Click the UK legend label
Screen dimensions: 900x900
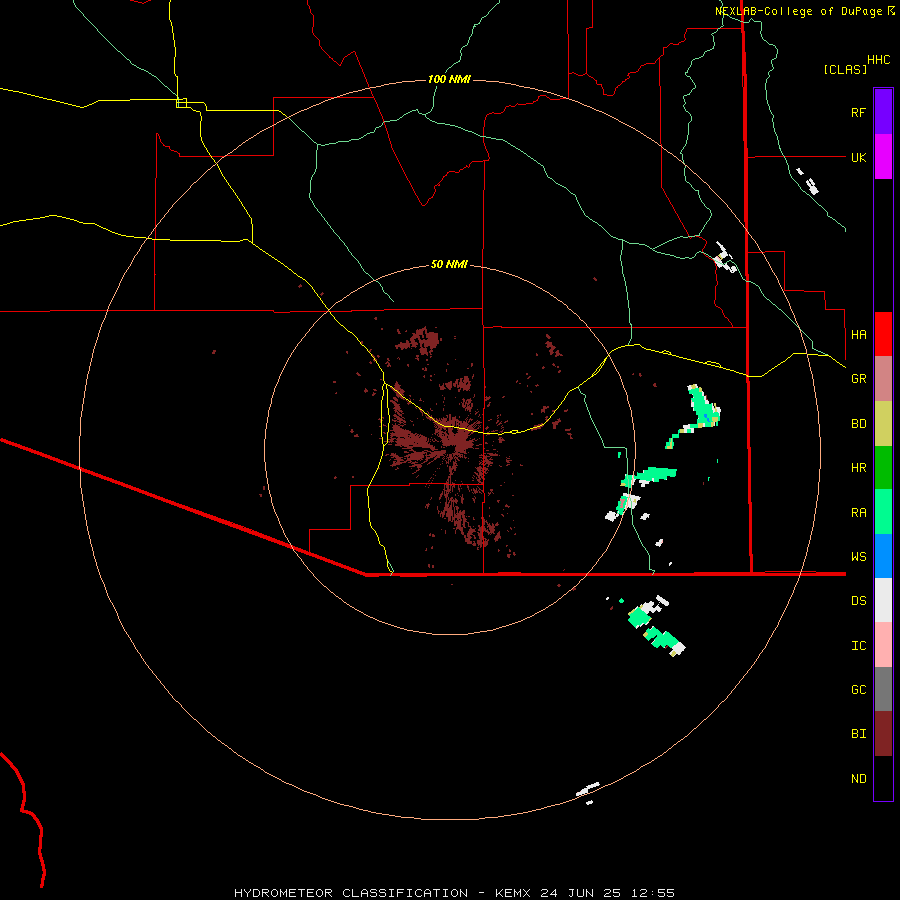click(x=858, y=157)
